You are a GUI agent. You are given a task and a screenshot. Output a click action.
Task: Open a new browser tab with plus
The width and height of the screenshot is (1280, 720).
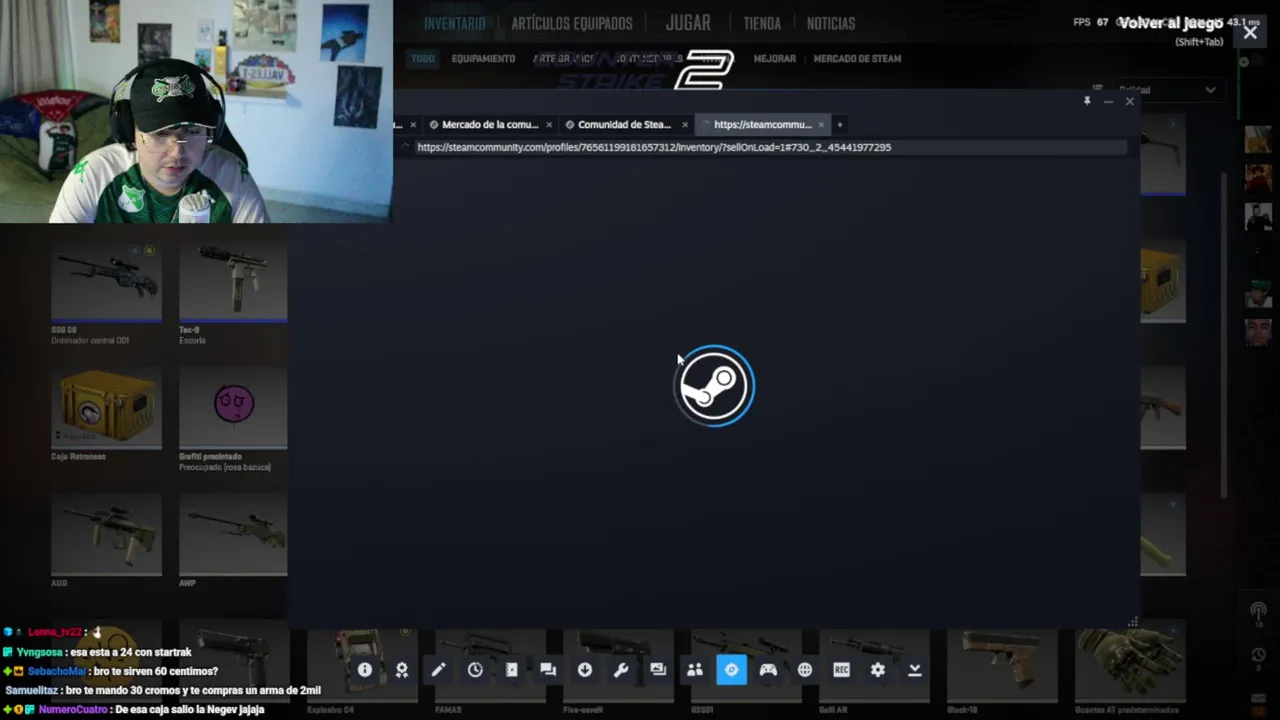[x=839, y=125]
